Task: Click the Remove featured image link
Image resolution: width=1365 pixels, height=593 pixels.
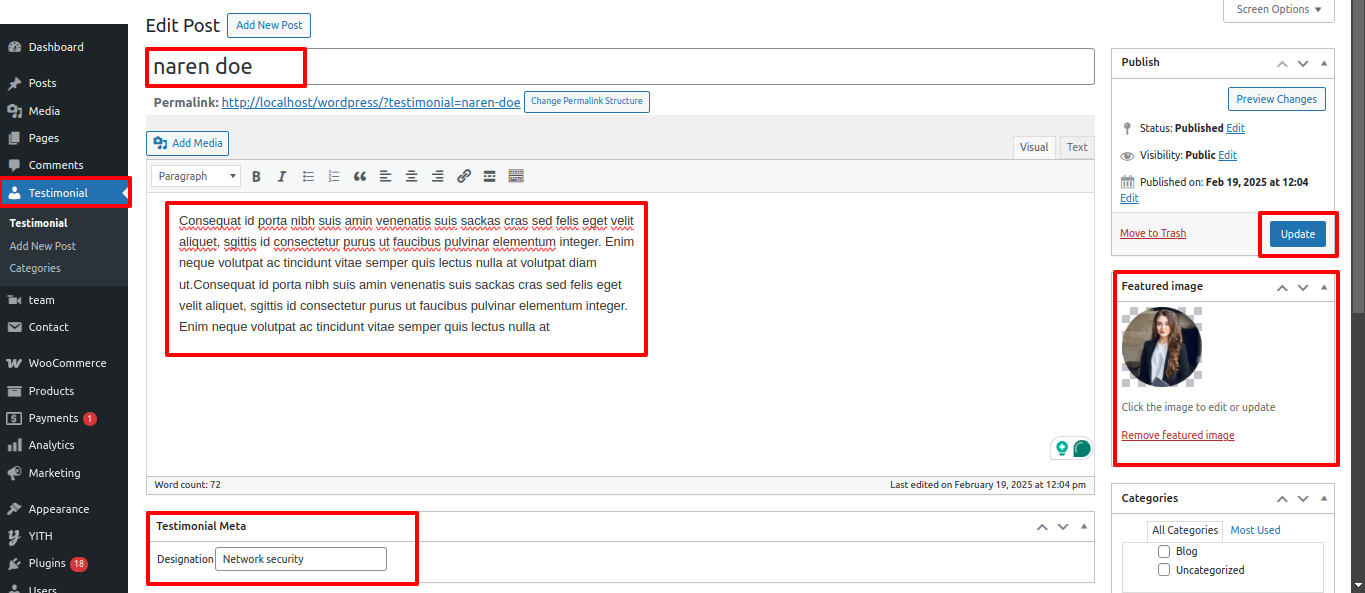Action: pos(1177,435)
